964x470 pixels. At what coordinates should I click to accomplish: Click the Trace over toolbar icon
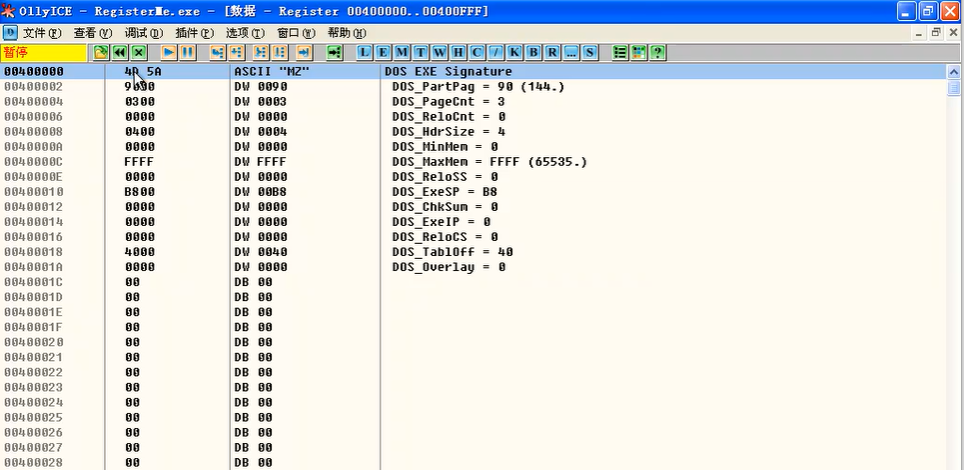point(280,53)
